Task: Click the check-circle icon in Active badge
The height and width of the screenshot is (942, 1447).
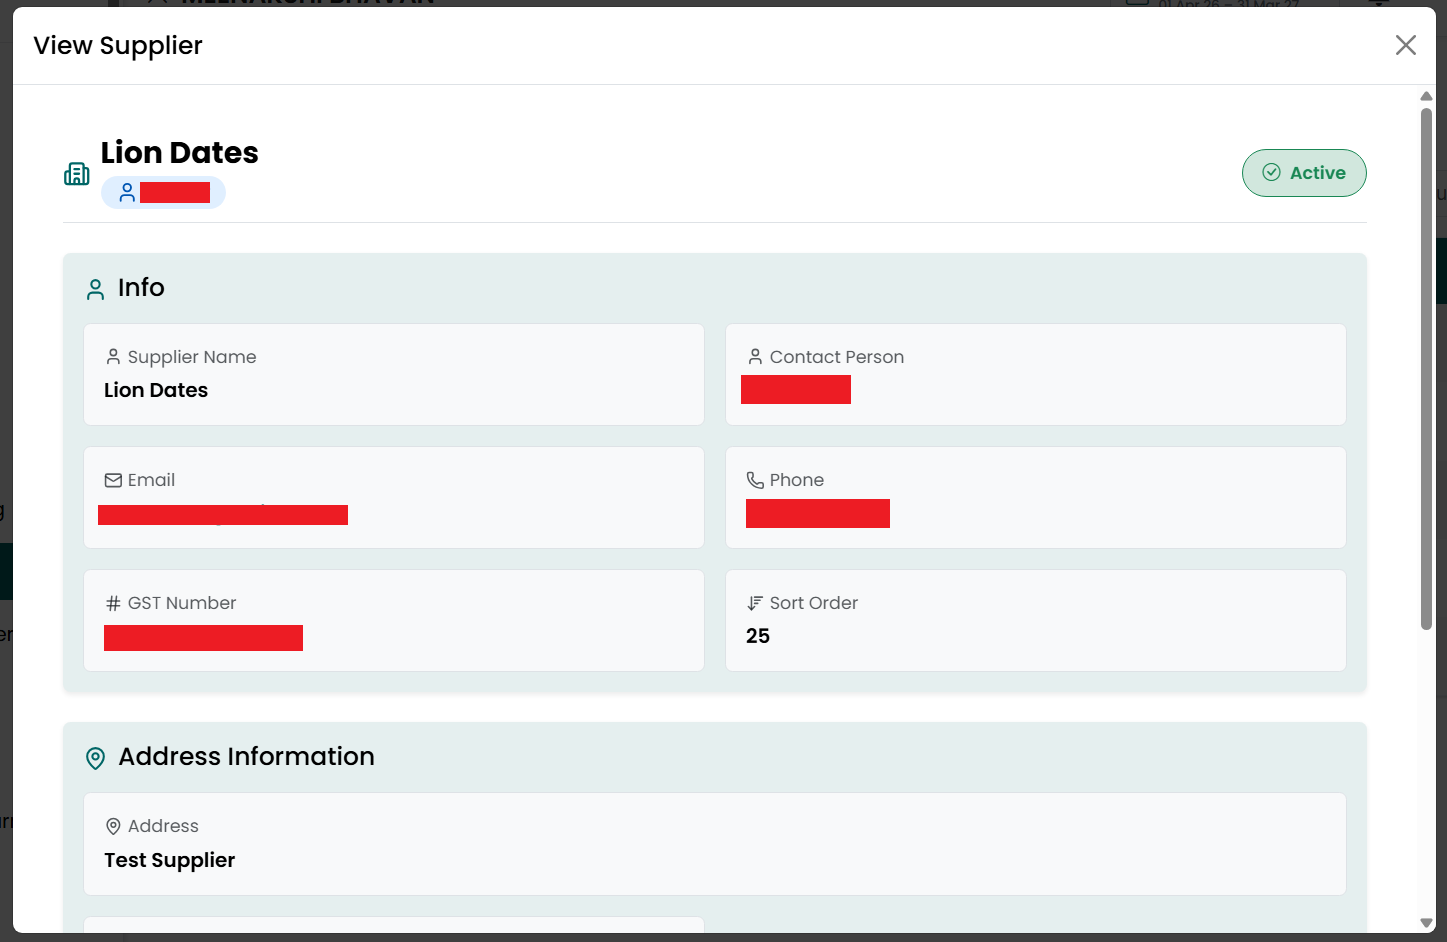Action: point(1271,173)
